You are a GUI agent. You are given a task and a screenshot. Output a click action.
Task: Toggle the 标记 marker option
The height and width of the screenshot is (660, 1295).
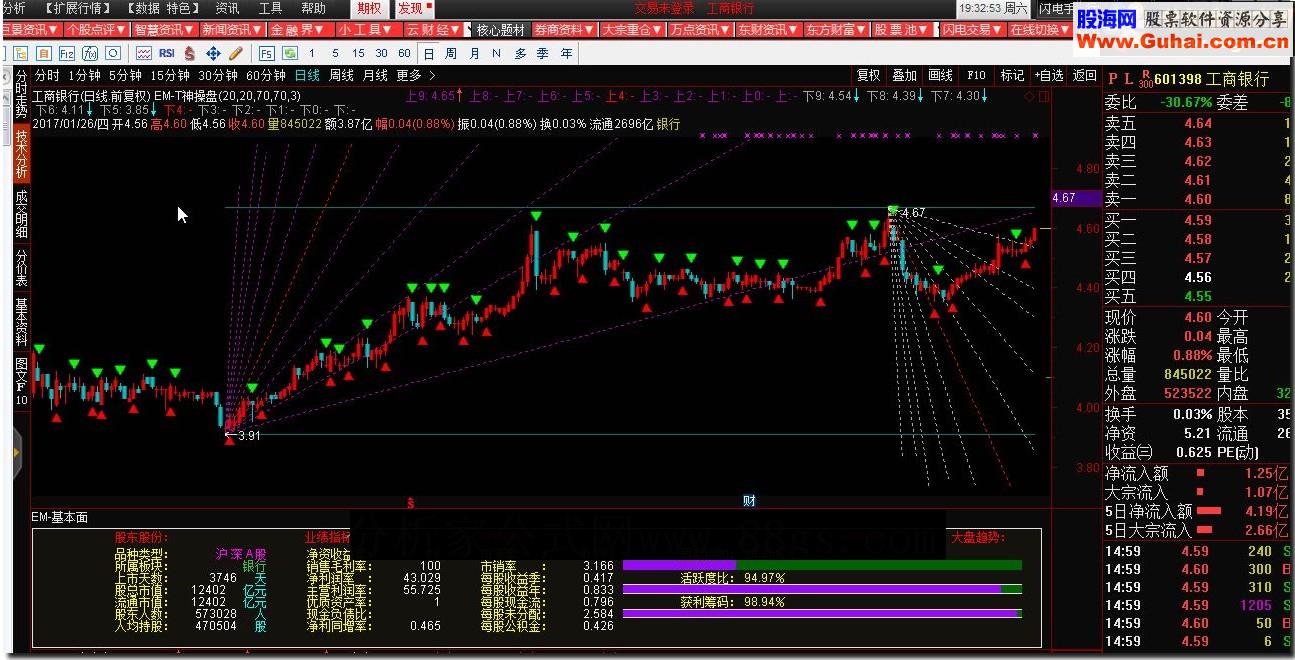tap(1012, 76)
